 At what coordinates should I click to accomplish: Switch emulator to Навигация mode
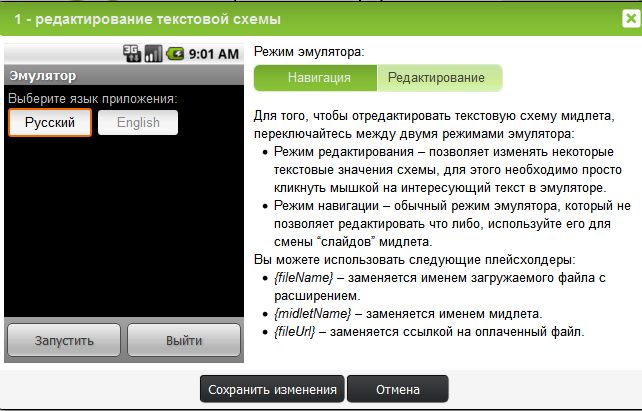click(315, 78)
